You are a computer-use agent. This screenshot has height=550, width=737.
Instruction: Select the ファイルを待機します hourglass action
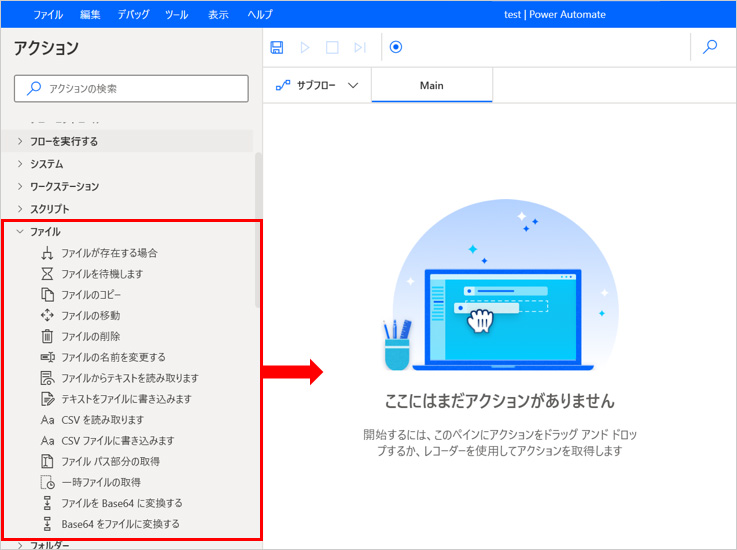tap(101, 273)
